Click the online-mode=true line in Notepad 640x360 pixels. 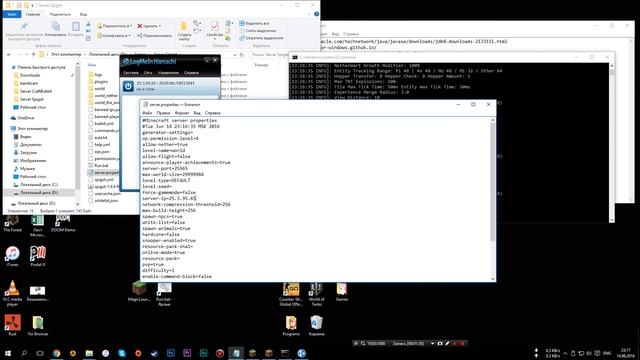163,253
